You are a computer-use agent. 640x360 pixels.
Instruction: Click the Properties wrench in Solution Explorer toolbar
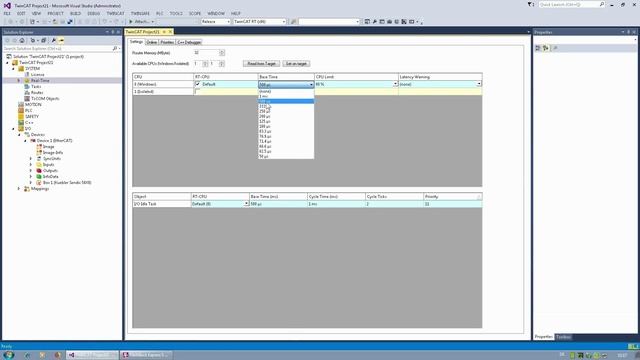pos(53,40)
